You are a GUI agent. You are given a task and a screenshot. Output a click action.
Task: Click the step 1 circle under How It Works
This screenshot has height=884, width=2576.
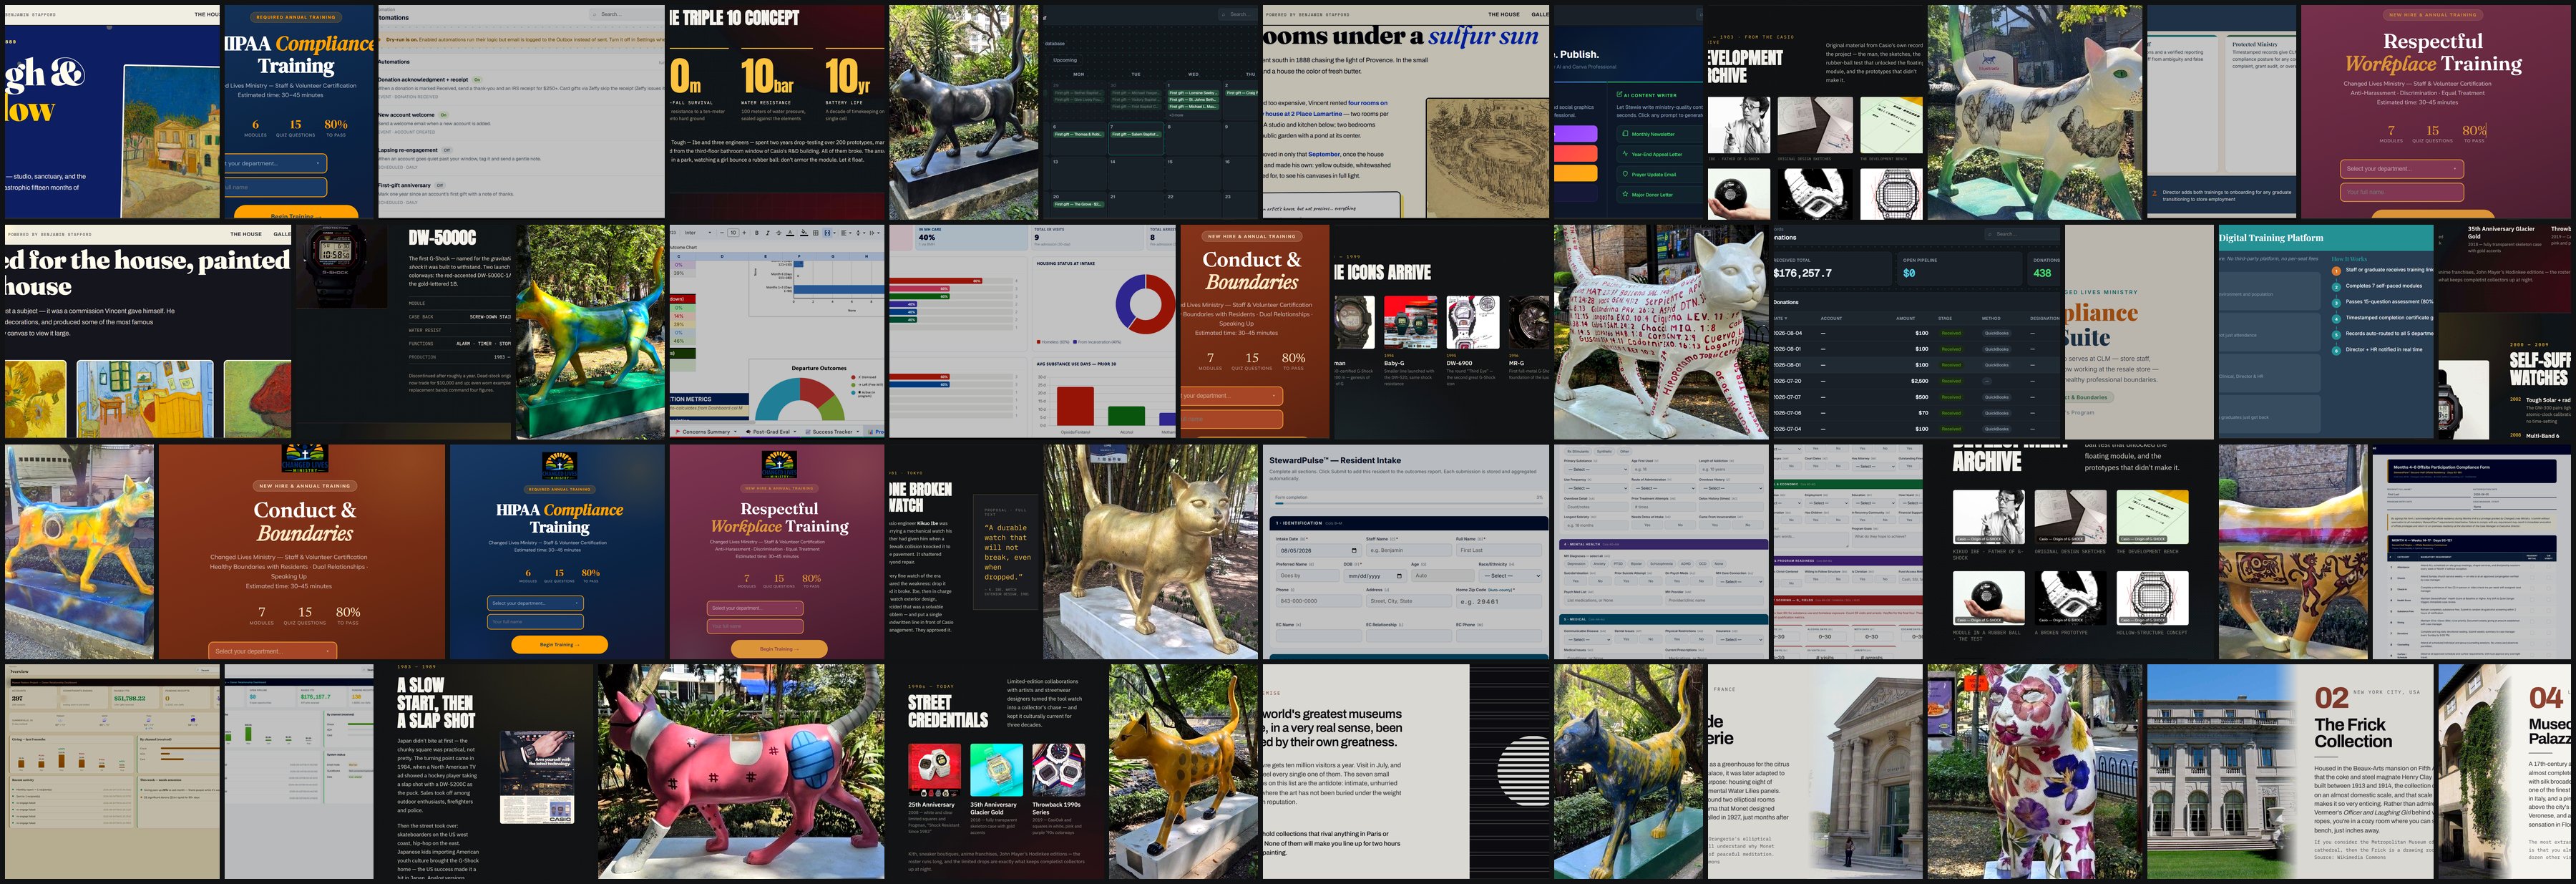pos(2337,272)
